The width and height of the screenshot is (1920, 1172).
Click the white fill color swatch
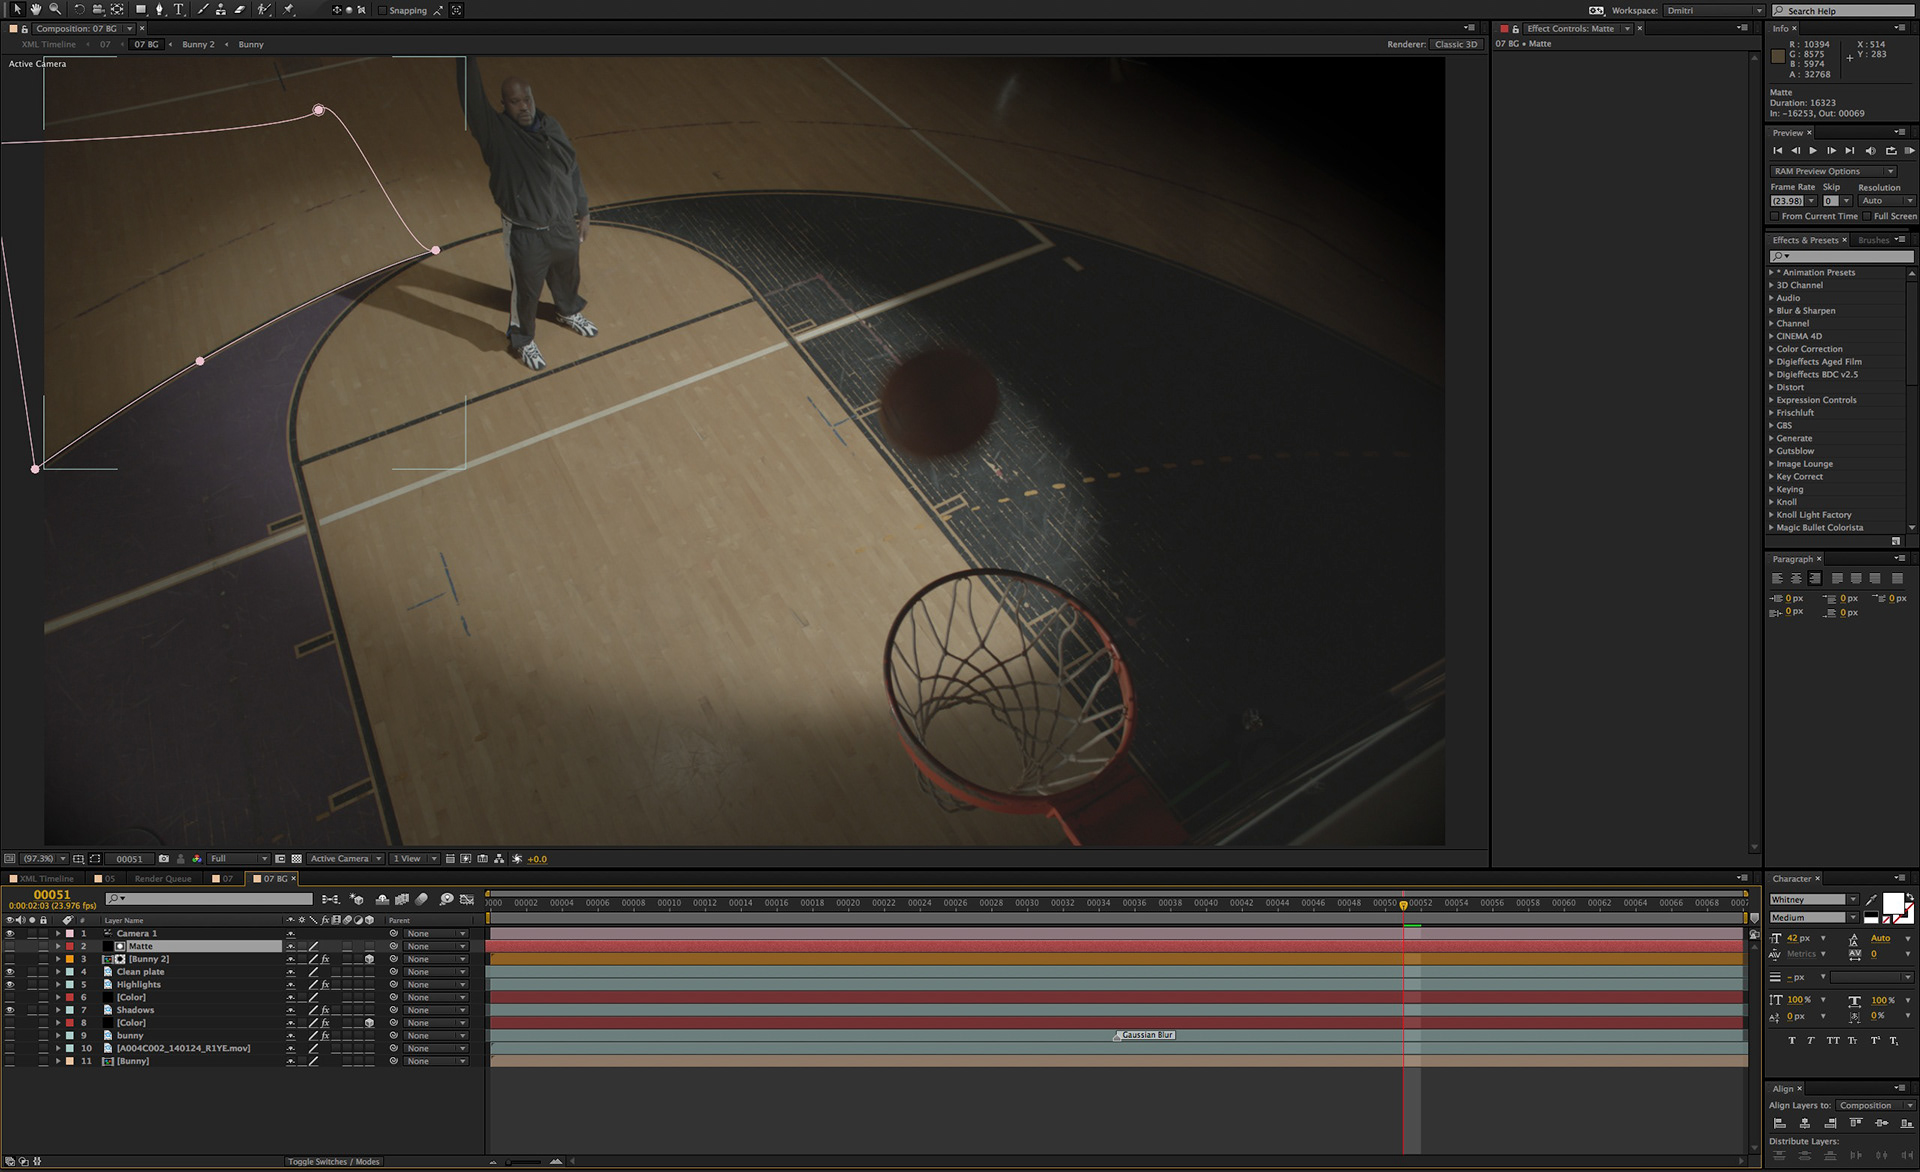1892,904
